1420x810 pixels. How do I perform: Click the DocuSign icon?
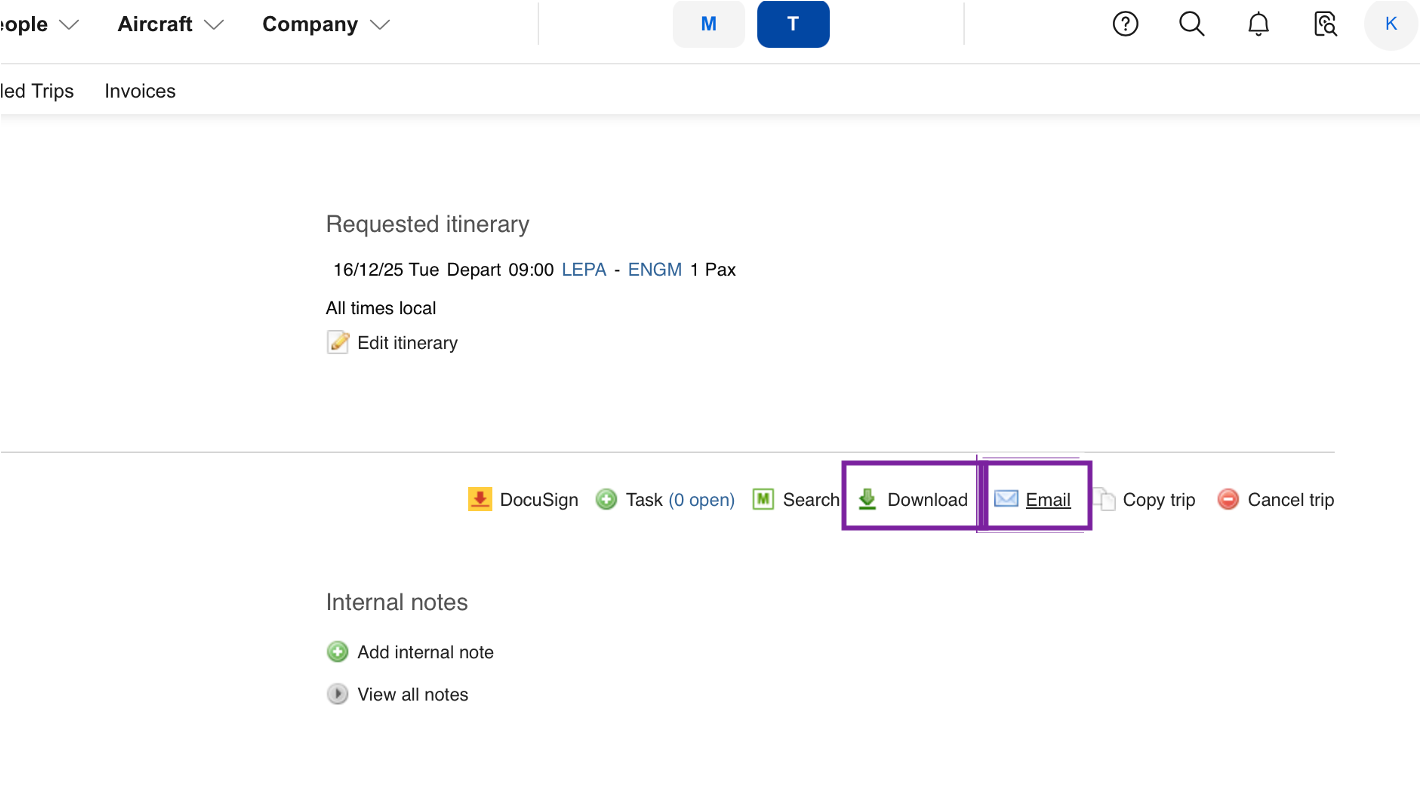[480, 499]
